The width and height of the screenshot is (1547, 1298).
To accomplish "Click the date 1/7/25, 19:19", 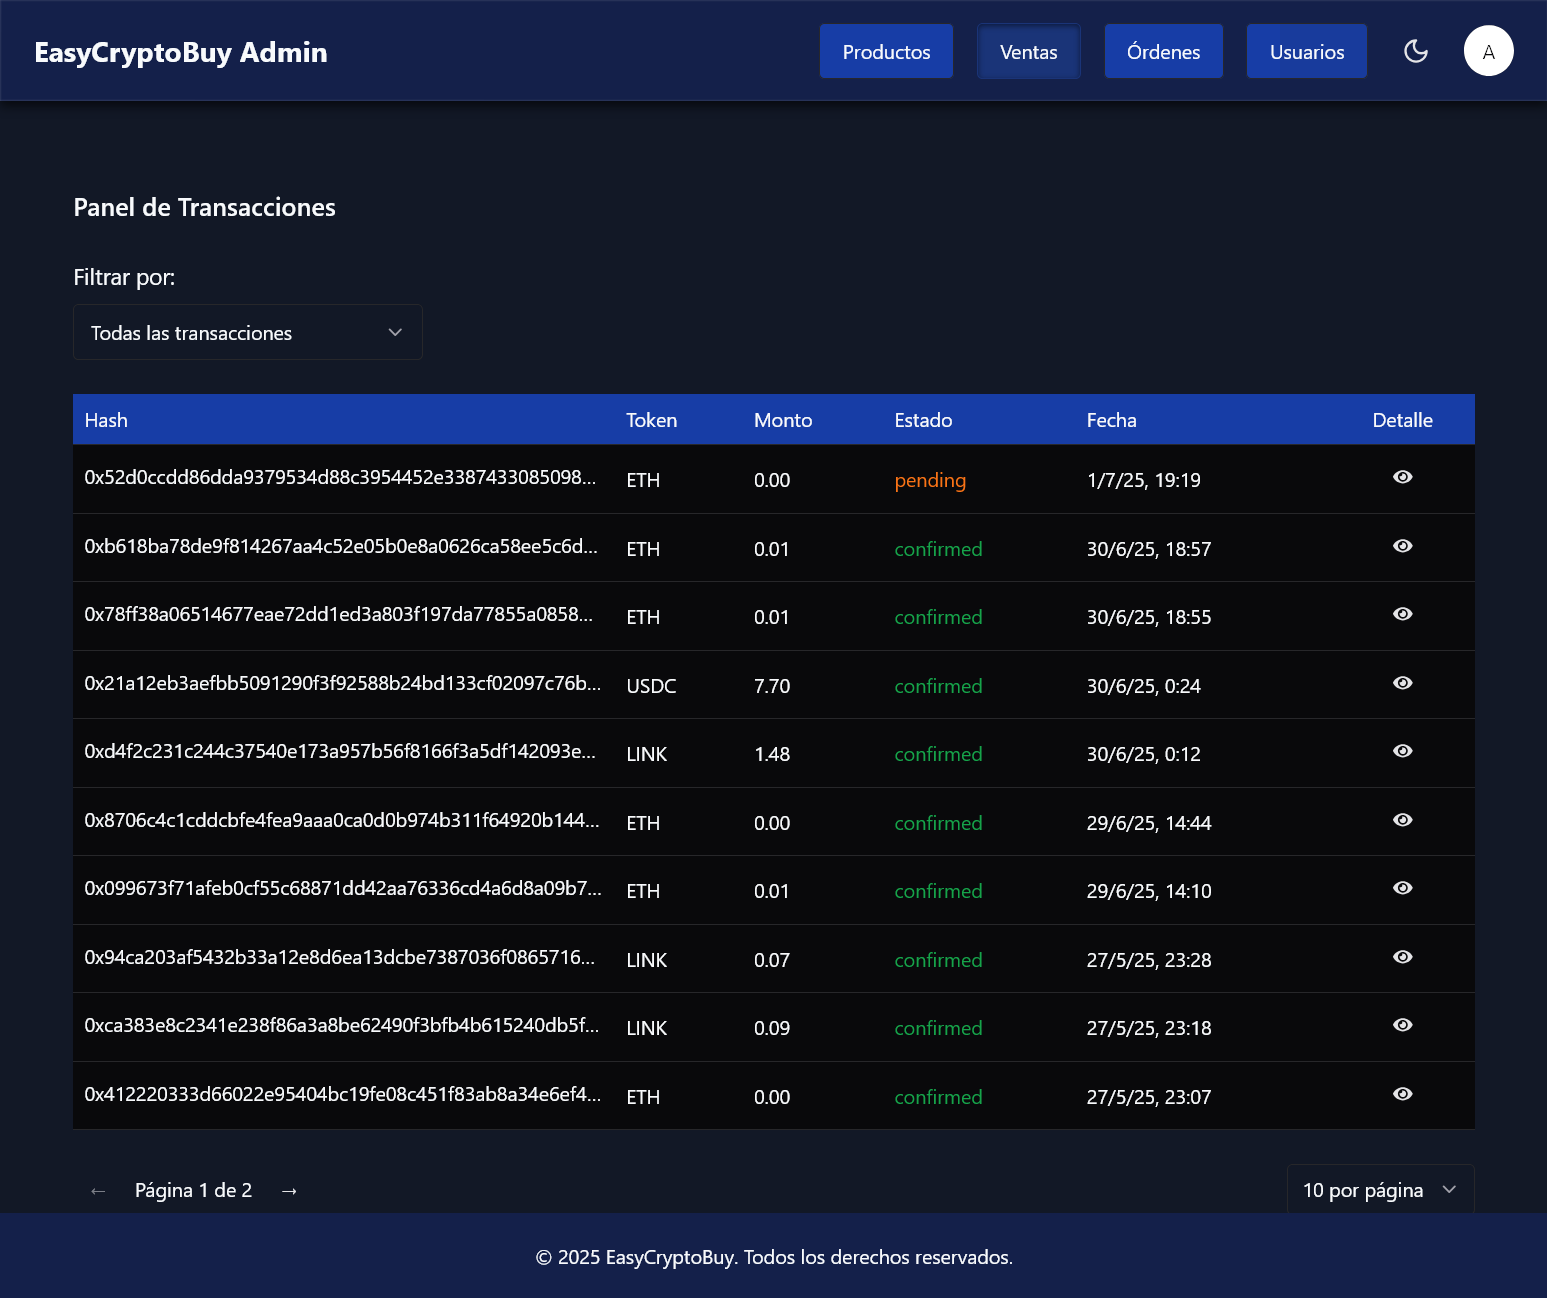I will 1143,480.
